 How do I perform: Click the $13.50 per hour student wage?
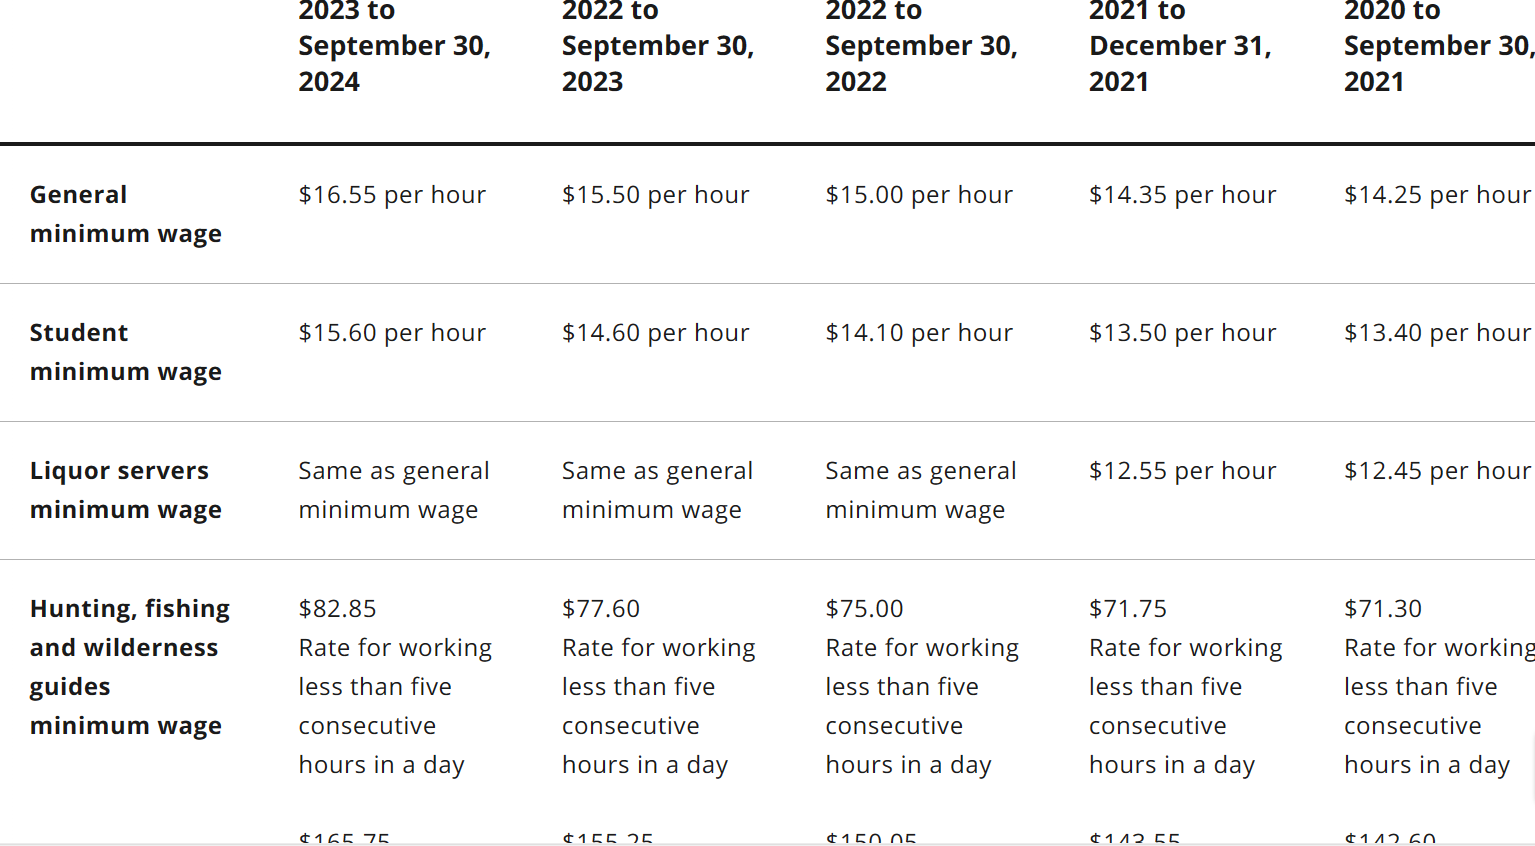click(x=1182, y=333)
